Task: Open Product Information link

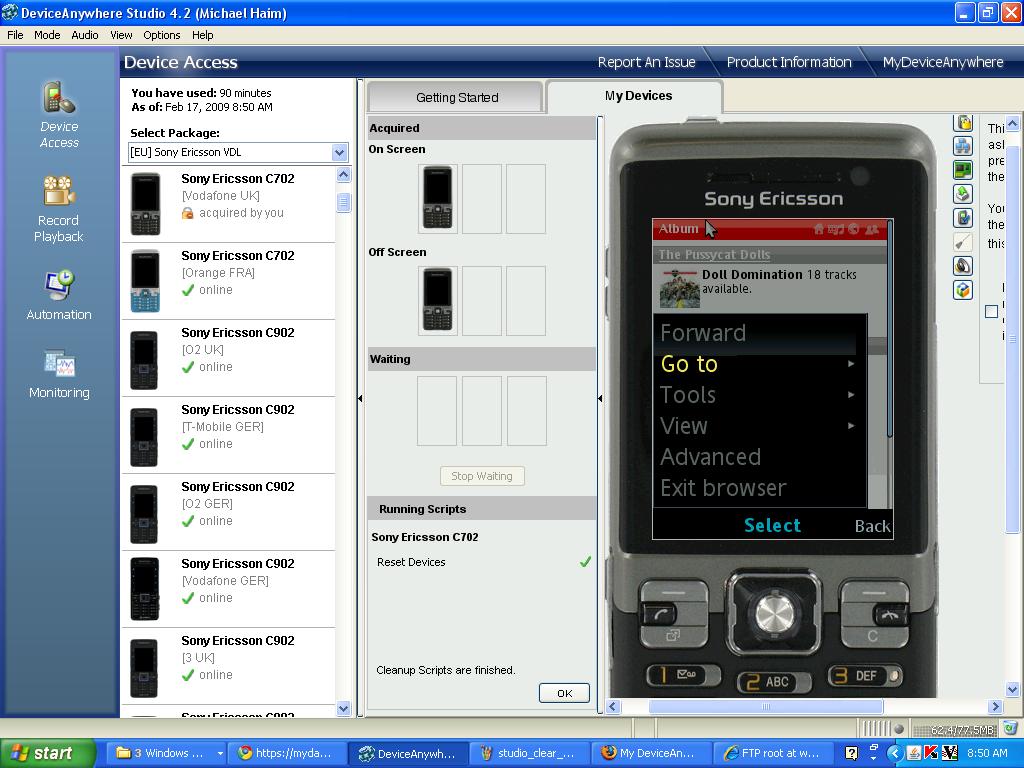Action: click(x=789, y=62)
